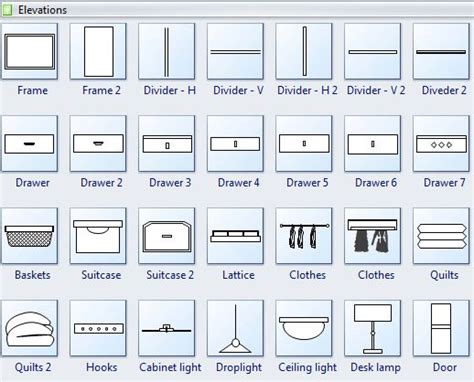
Task: Select the Frame 2 tall rectangle shape
Action: click(x=98, y=51)
